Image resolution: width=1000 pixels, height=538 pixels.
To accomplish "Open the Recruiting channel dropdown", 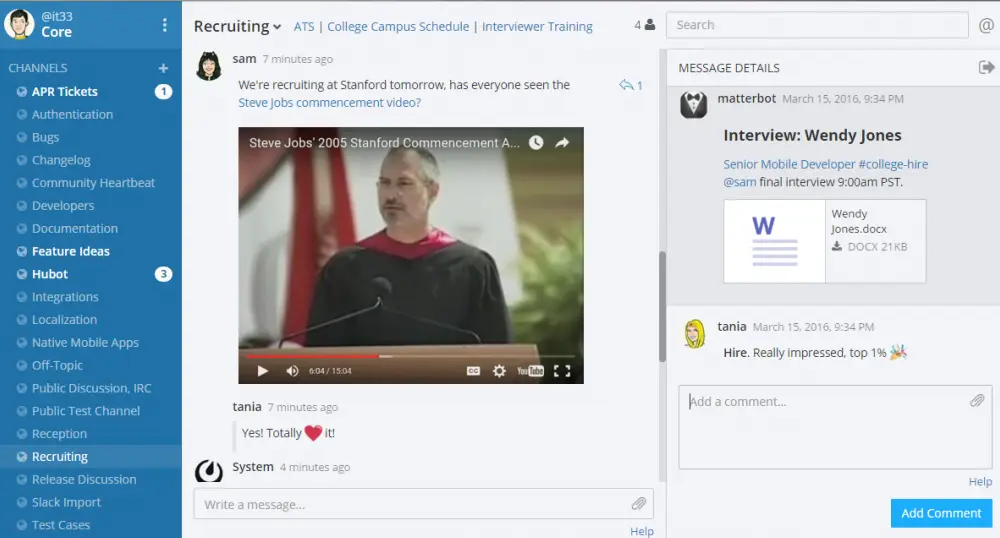I will (237, 26).
